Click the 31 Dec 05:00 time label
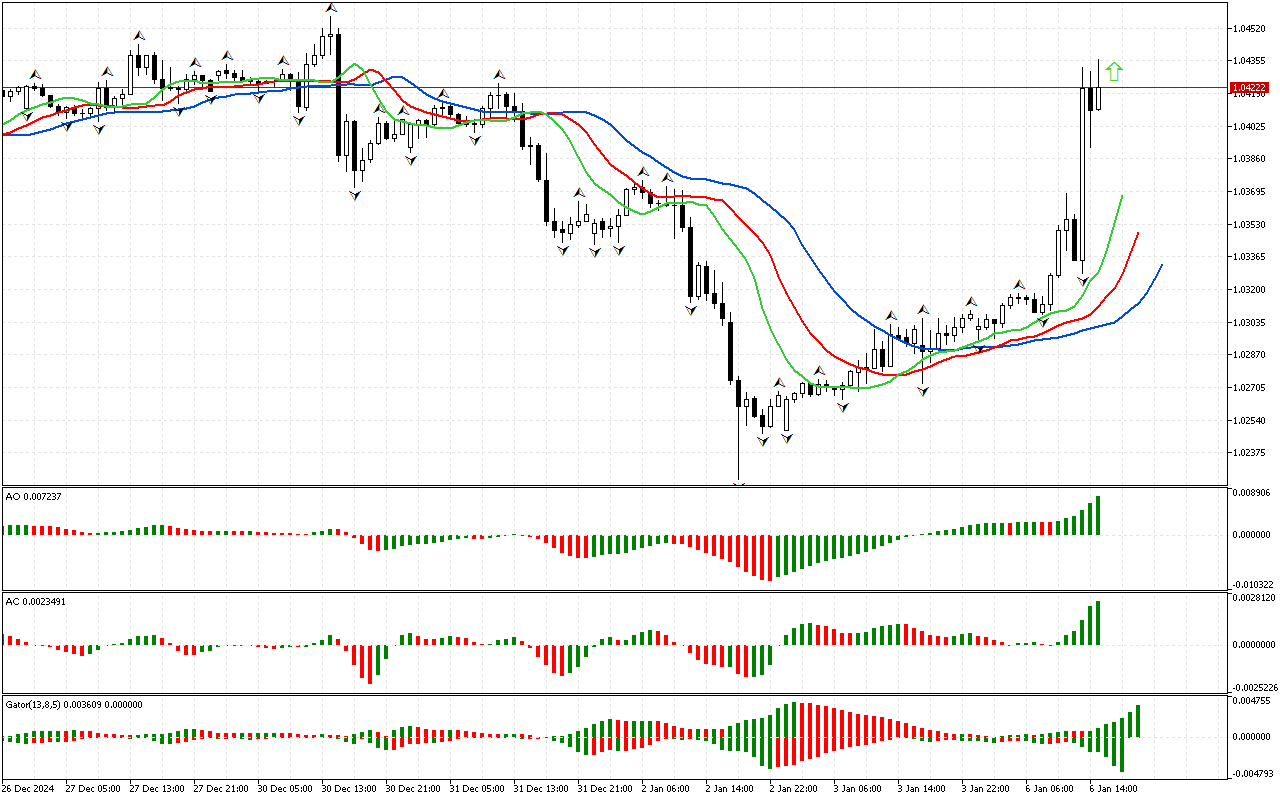This screenshot has width=1280, height=800. point(477,788)
